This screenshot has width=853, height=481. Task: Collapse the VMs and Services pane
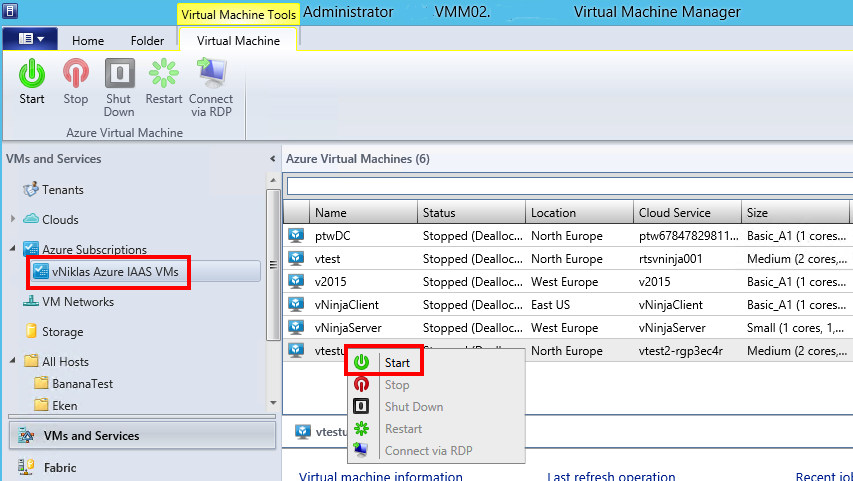(x=273, y=159)
